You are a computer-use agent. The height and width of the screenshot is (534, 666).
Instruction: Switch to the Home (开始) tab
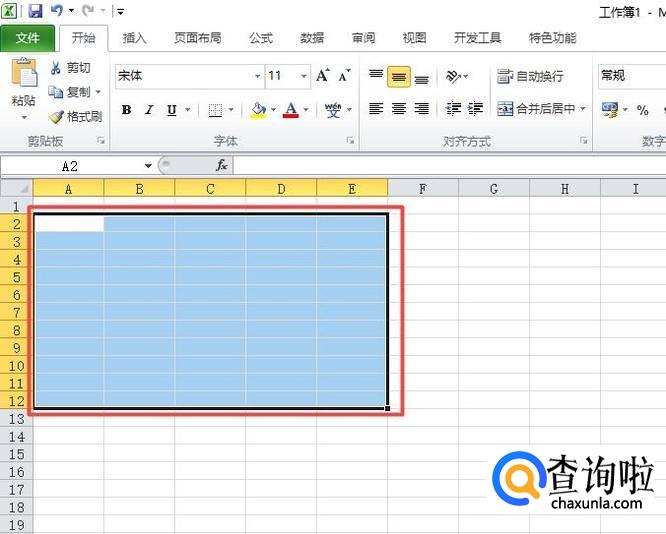[x=83, y=38]
